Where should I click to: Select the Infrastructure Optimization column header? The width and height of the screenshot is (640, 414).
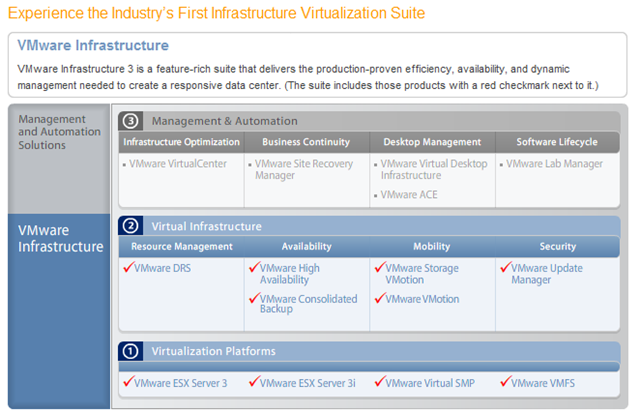pos(181,142)
